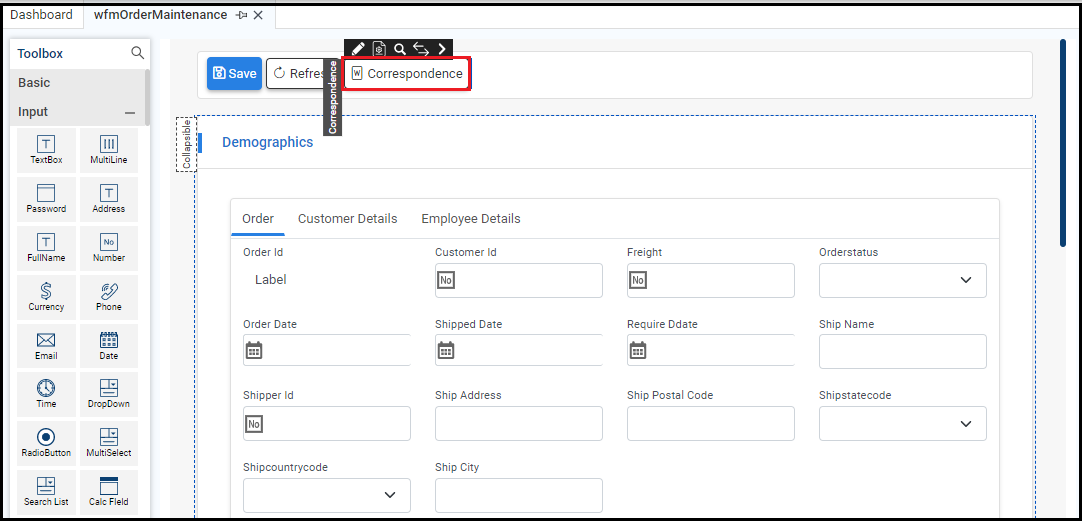The image size is (1082, 521).
Task: Choose the Number control in Toolbox
Action: 109,248
